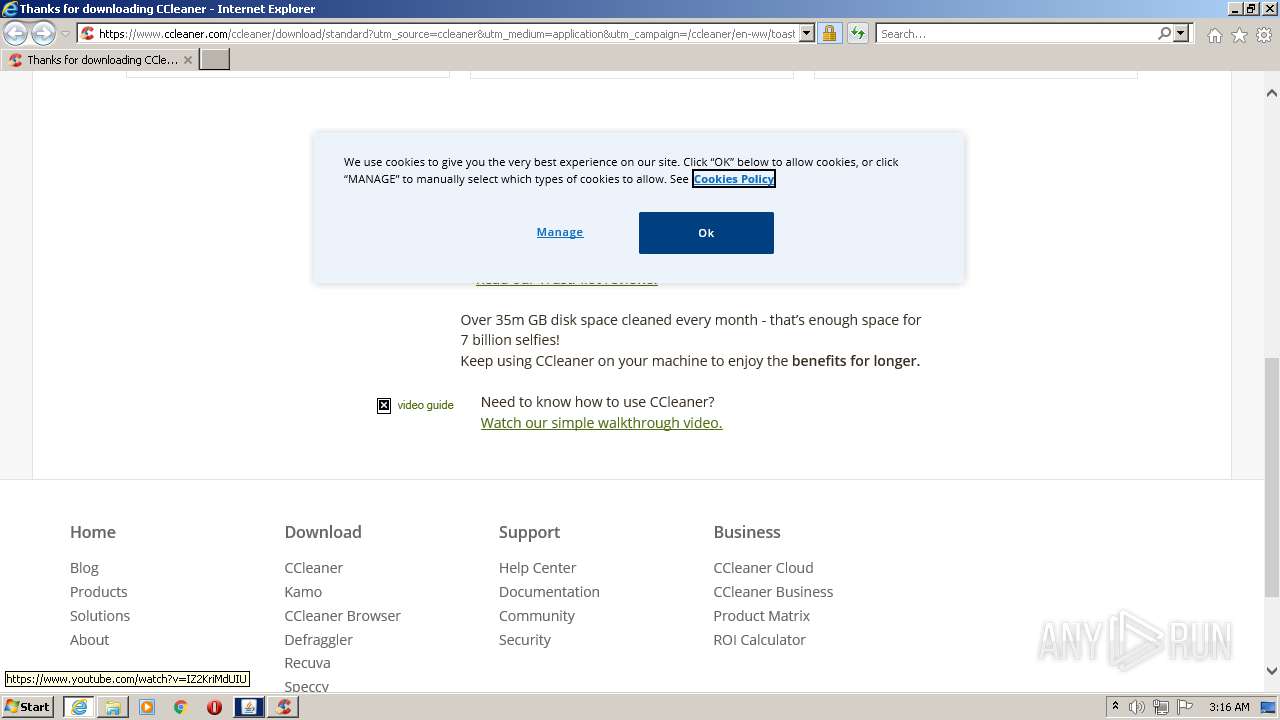Open the Recuva footer link

307,663
